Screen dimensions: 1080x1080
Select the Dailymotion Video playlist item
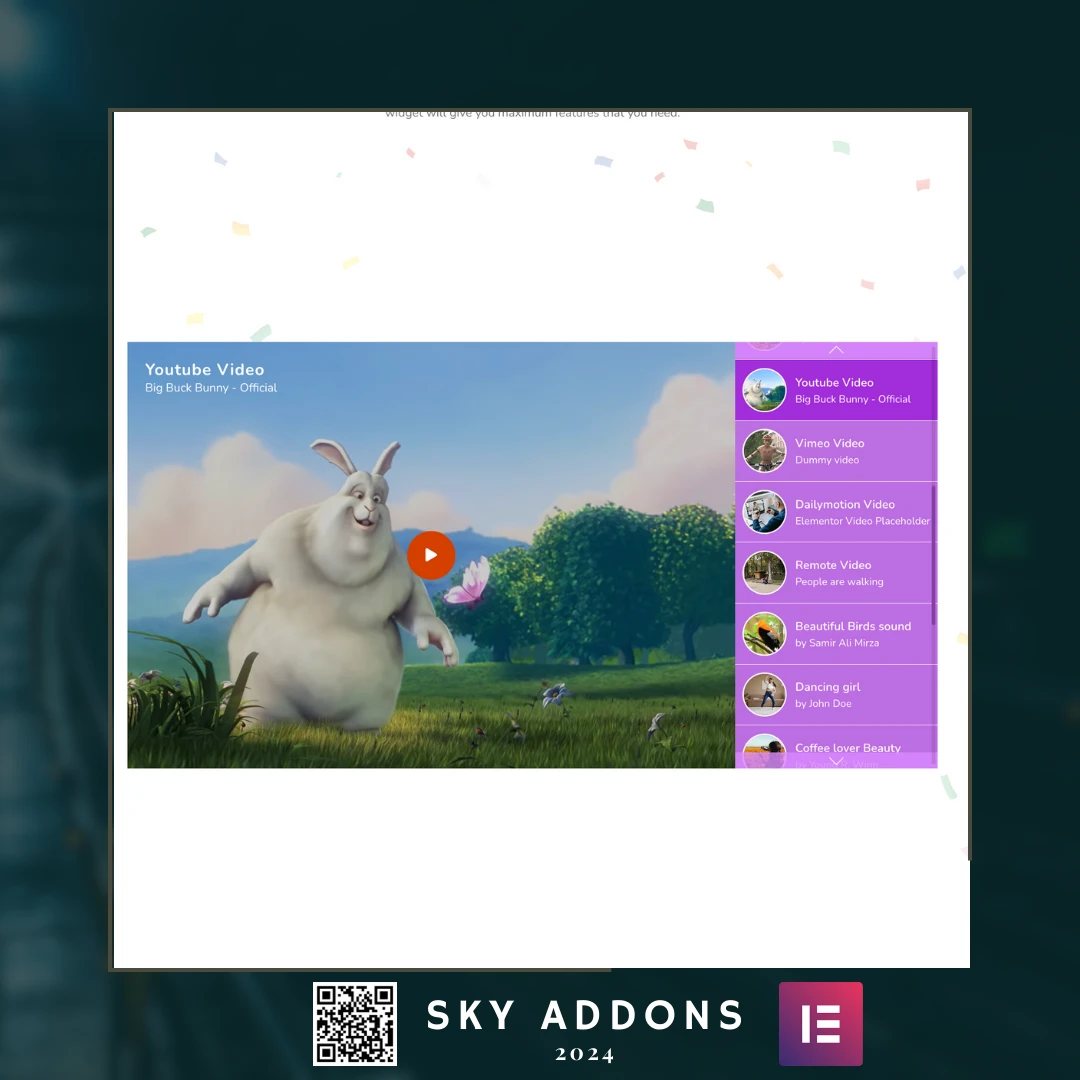pyautogui.click(x=835, y=512)
